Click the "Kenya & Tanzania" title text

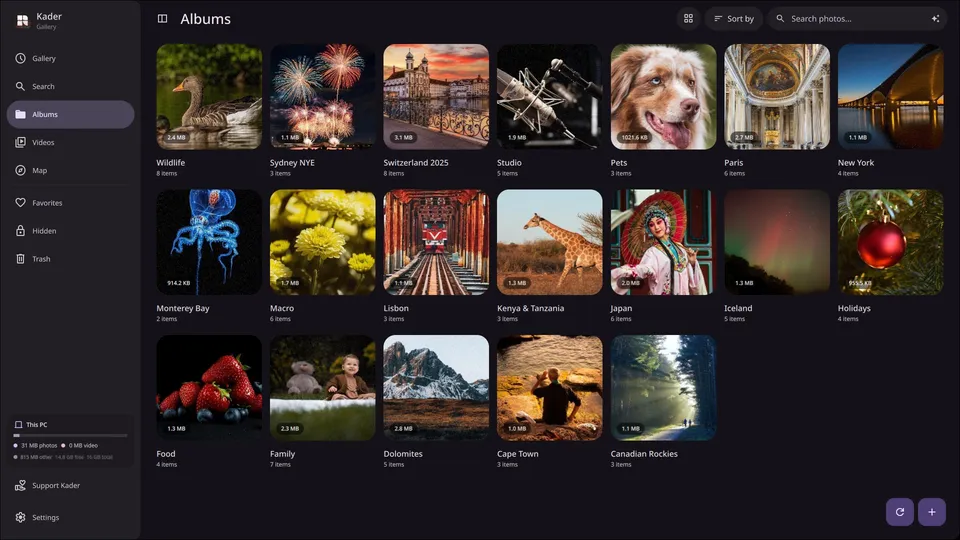[530, 308]
